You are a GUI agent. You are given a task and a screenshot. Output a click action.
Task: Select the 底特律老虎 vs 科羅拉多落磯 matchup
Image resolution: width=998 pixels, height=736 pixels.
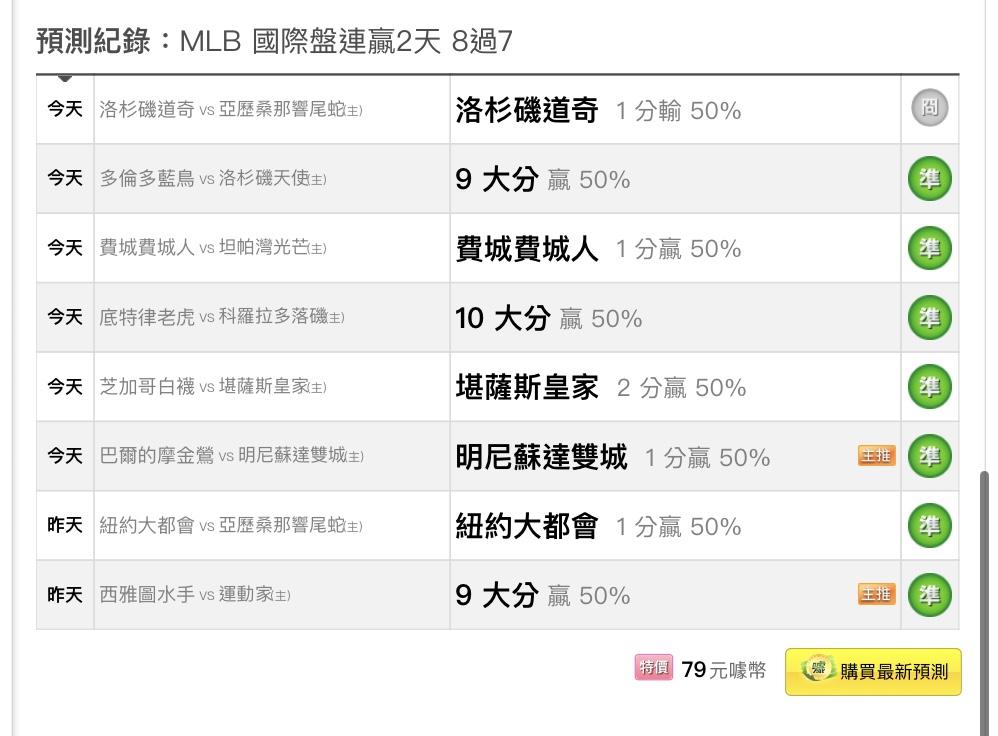coord(221,317)
